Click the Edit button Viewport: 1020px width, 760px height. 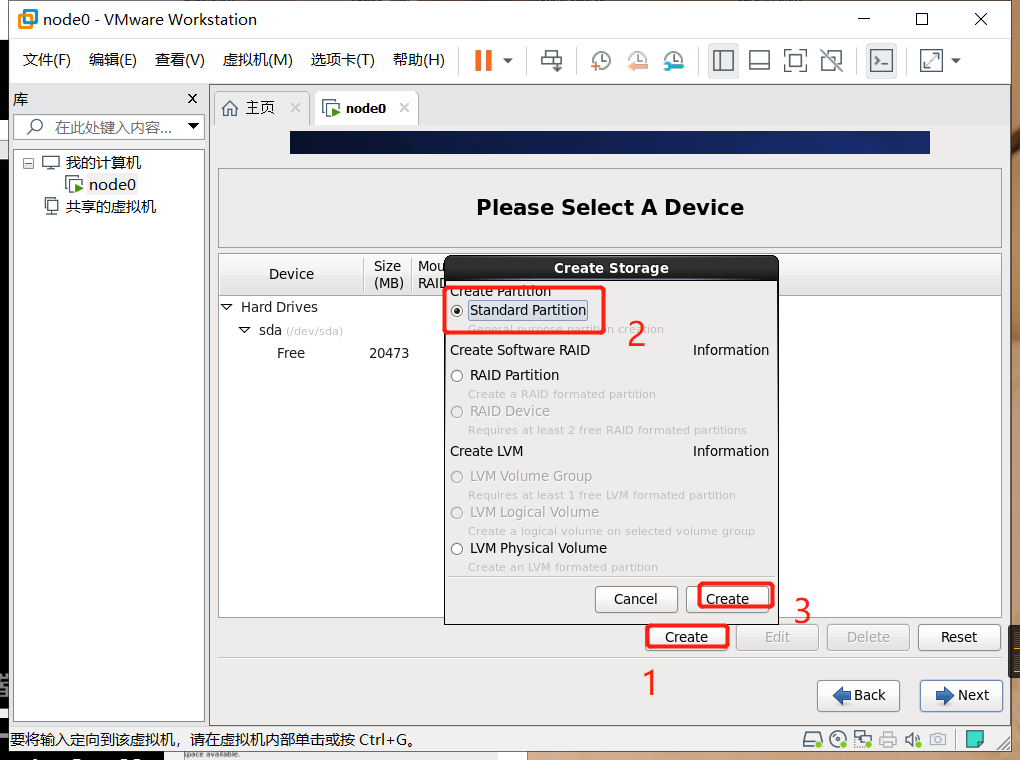click(x=777, y=637)
